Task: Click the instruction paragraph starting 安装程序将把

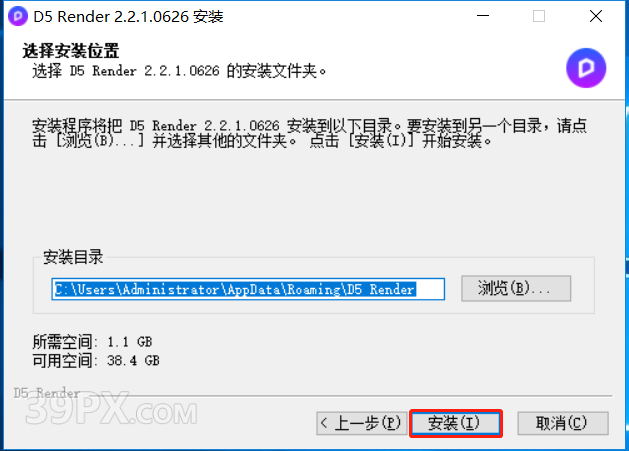Action: (x=309, y=133)
